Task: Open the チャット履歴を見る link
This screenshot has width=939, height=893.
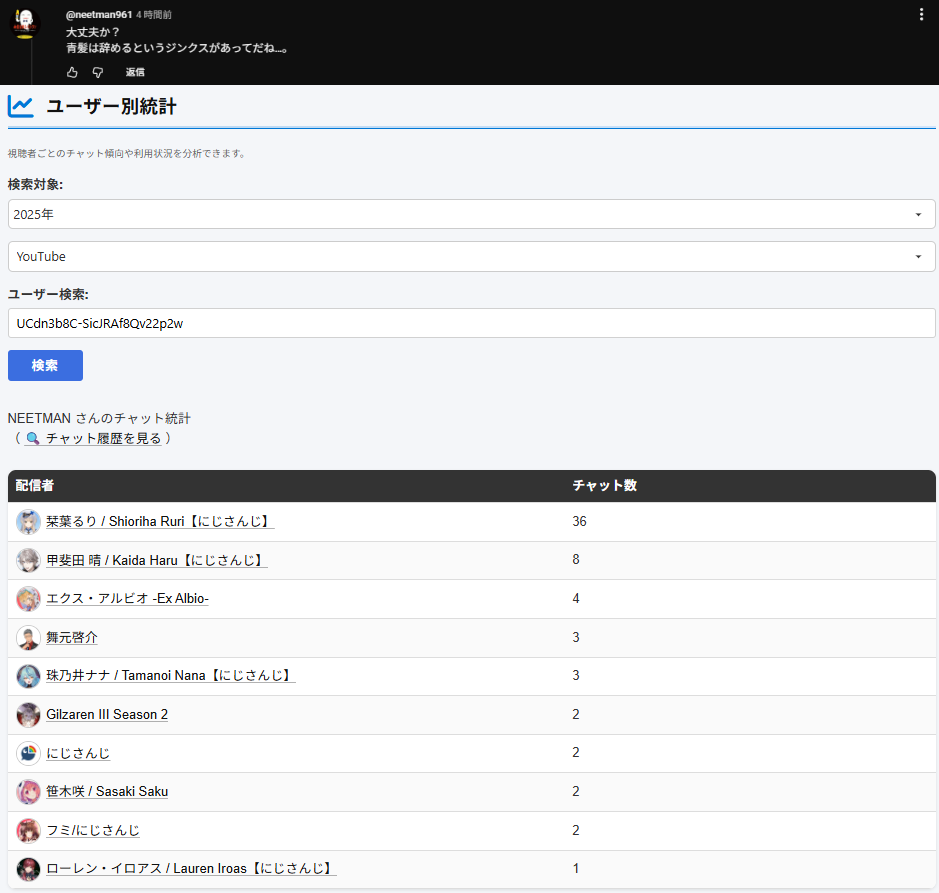Action: (102, 438)
